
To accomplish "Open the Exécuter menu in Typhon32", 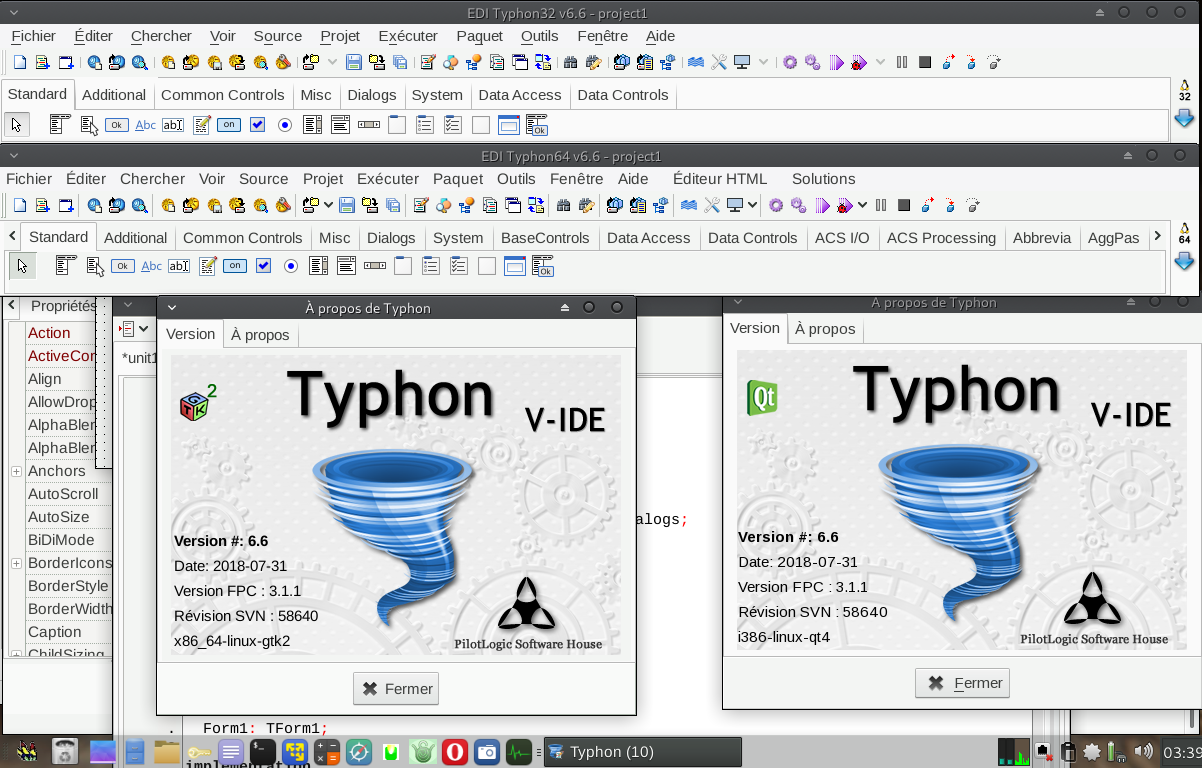I will (x=408, y=36).
